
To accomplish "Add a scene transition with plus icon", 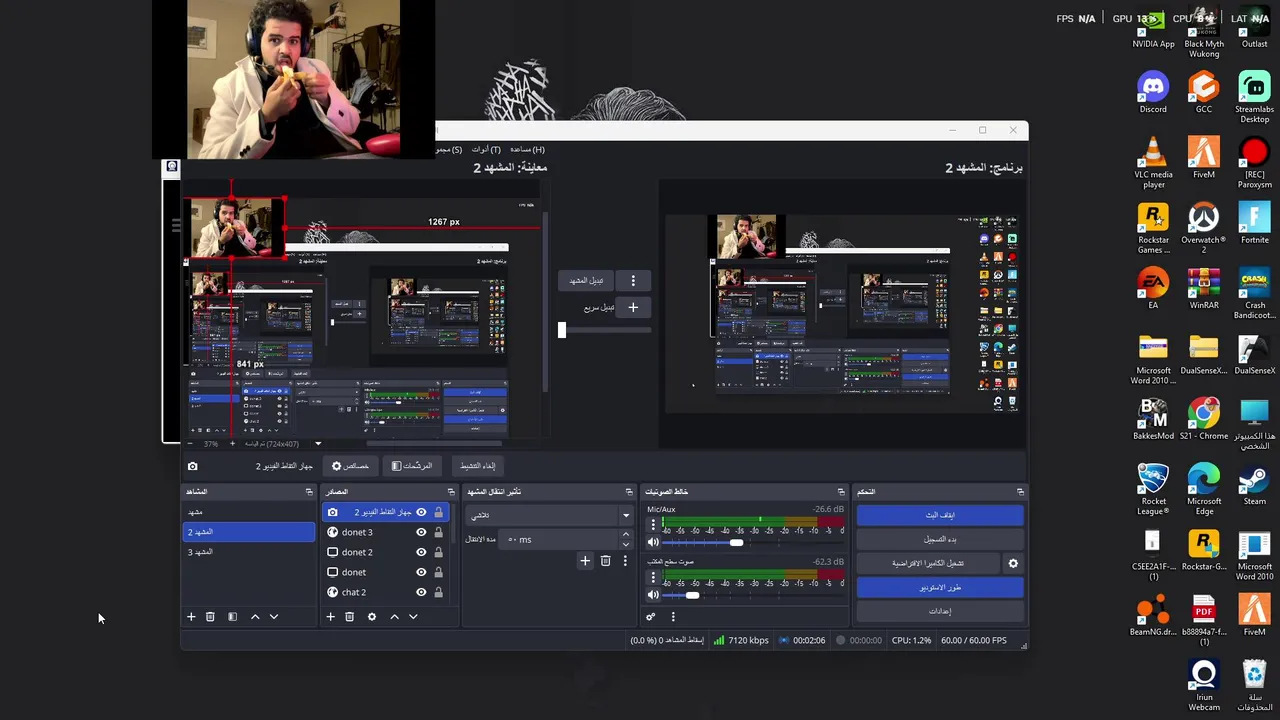I will 585,561.
